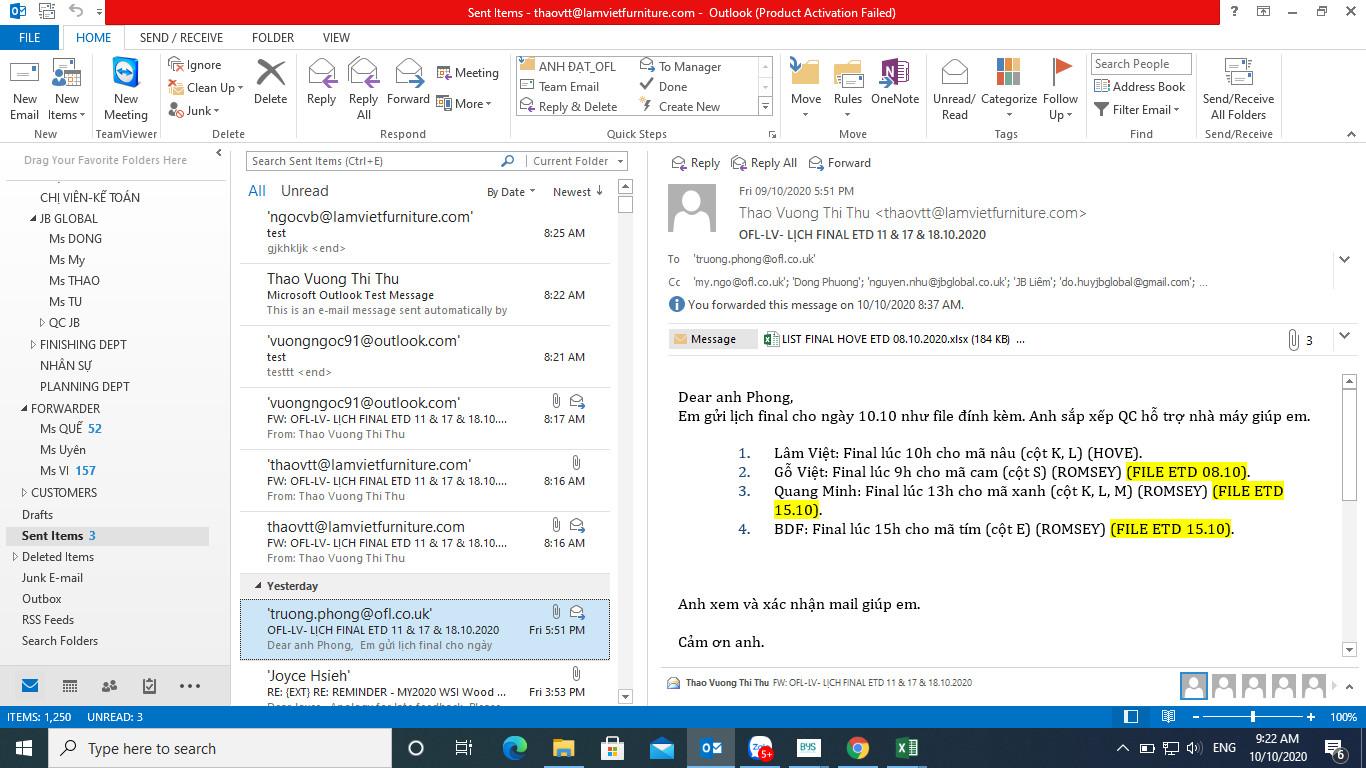Open Microsoft Edge from the taskbar
1366x768 pixels.
tap(514, 748)
